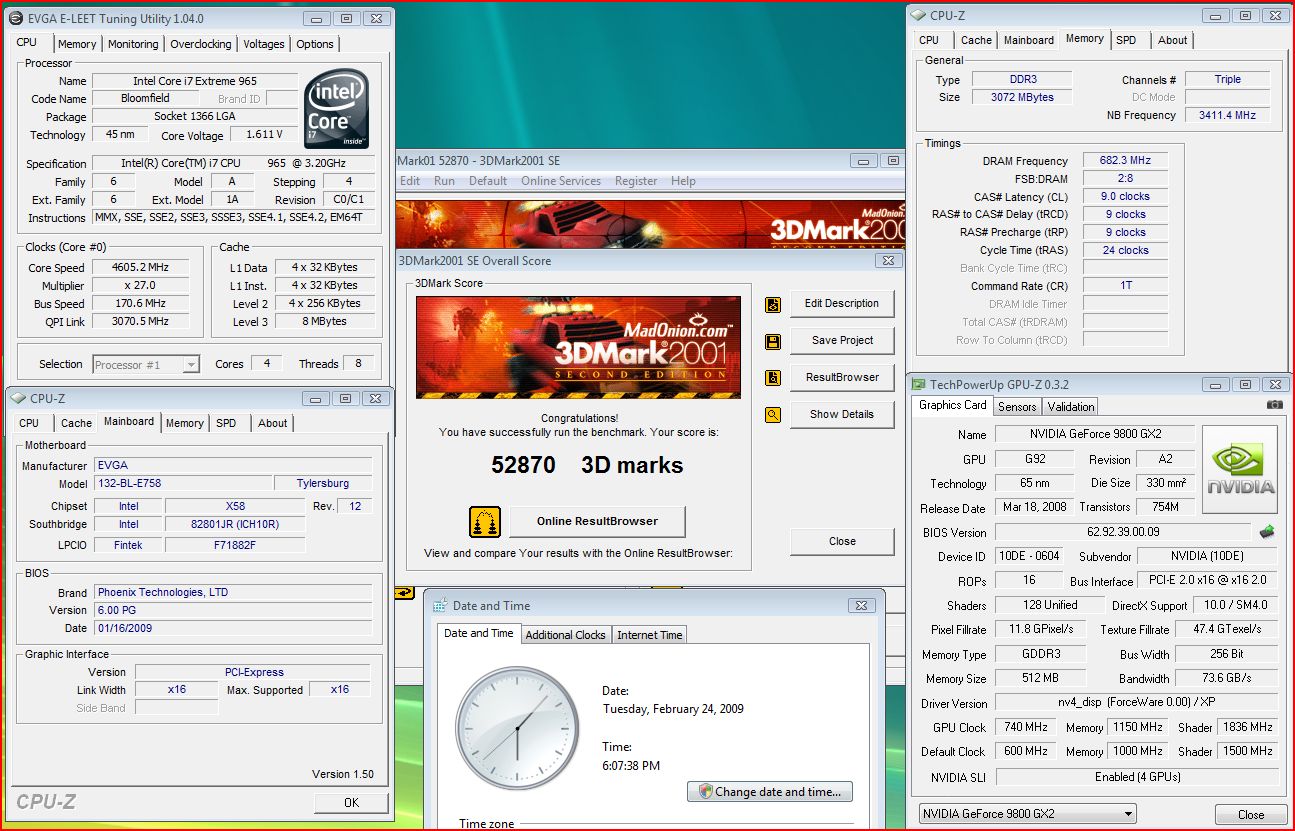The width and height of the screenshot is (1295, 831).
Task: Open CPU tab in CPU-Z Mainboard window
Action: click(29, 423)
